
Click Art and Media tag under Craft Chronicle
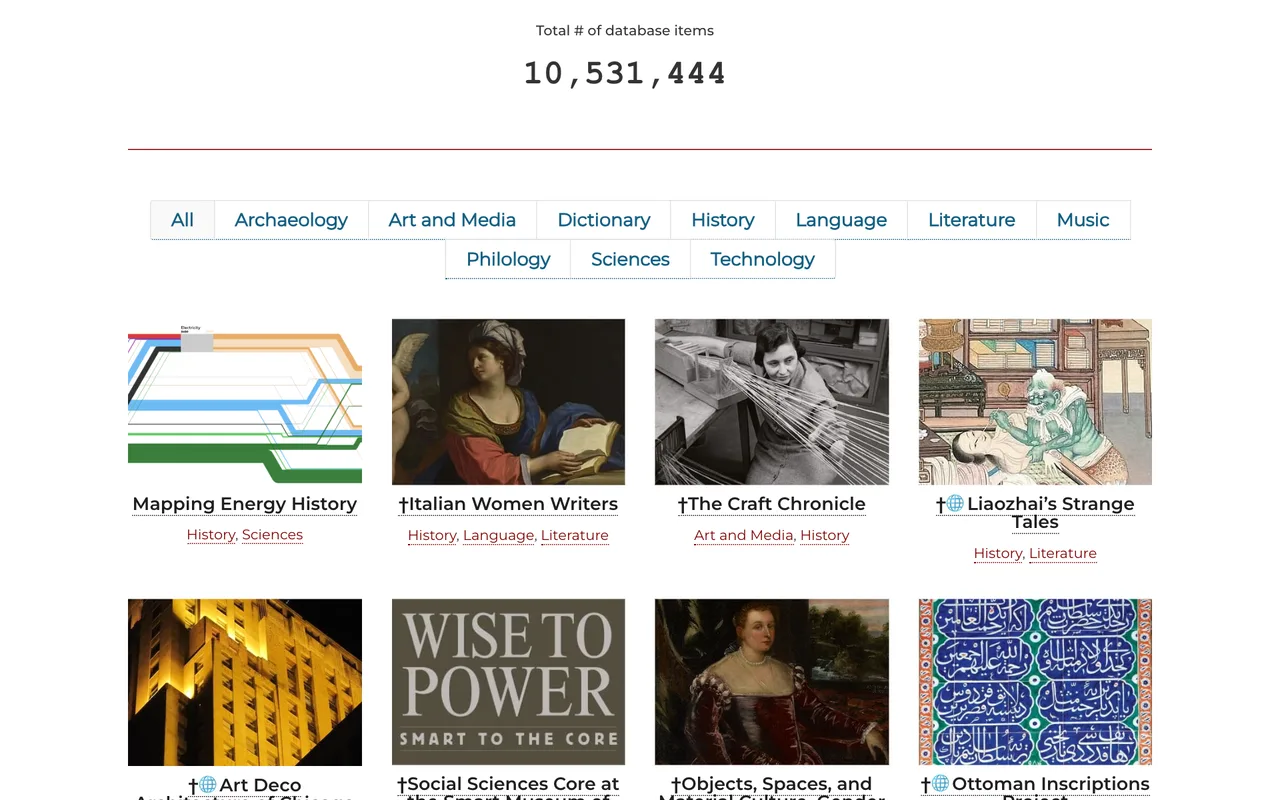point(743,536)
